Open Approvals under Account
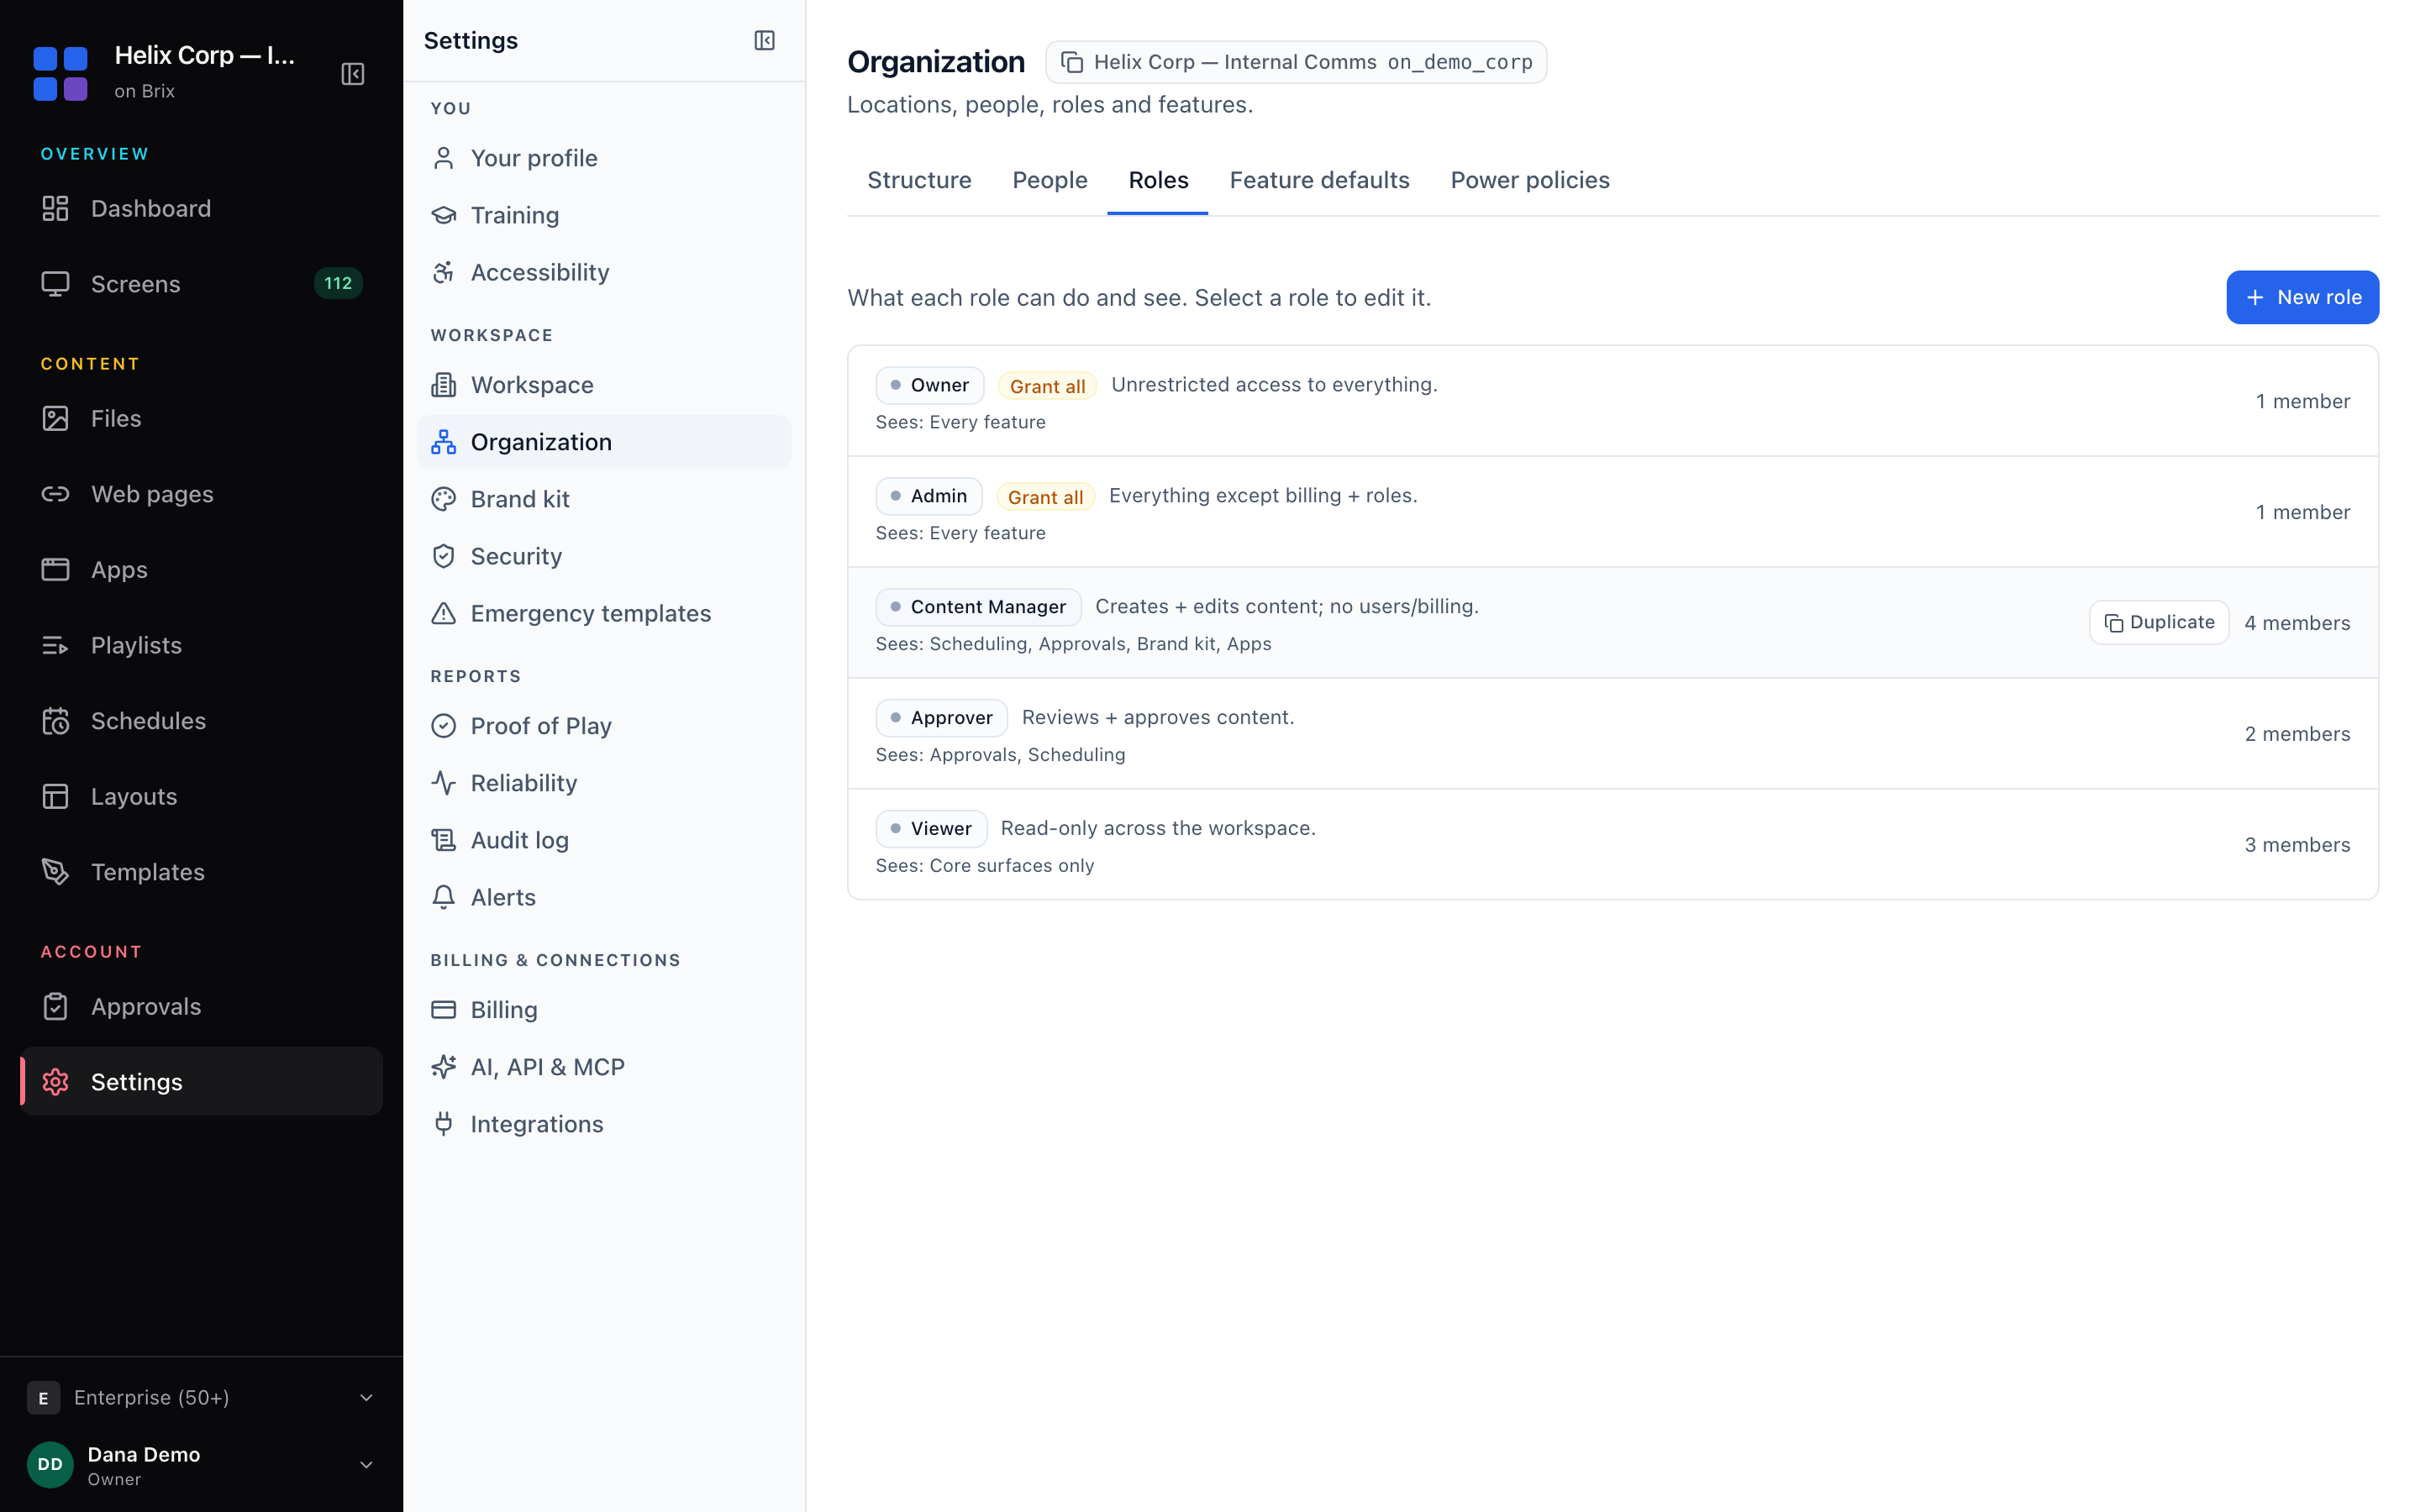This screenshot has height=1512, width=2420. click(x=201, y=1006)
